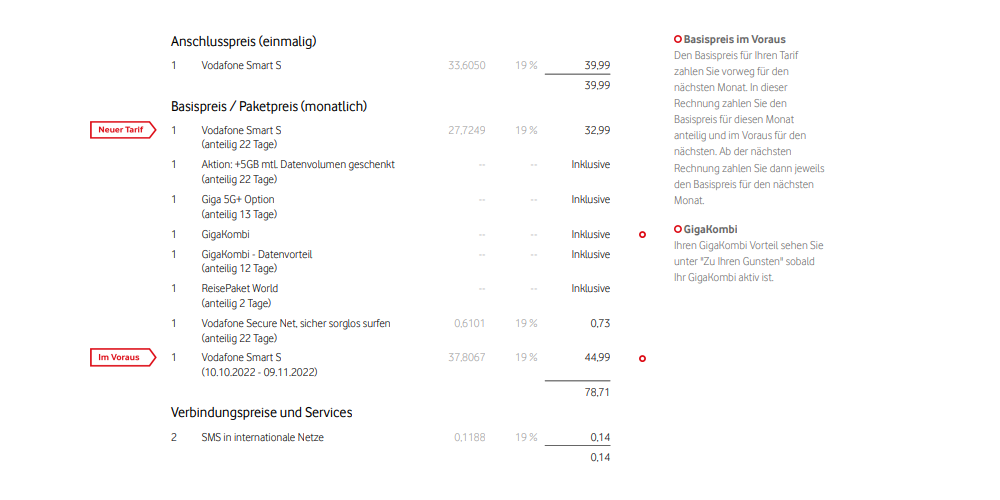The height and width of the screenshot is (500, 1000).
Task: Click the red circle marker beside the GigaKombi row
Action: pos(642,235)
